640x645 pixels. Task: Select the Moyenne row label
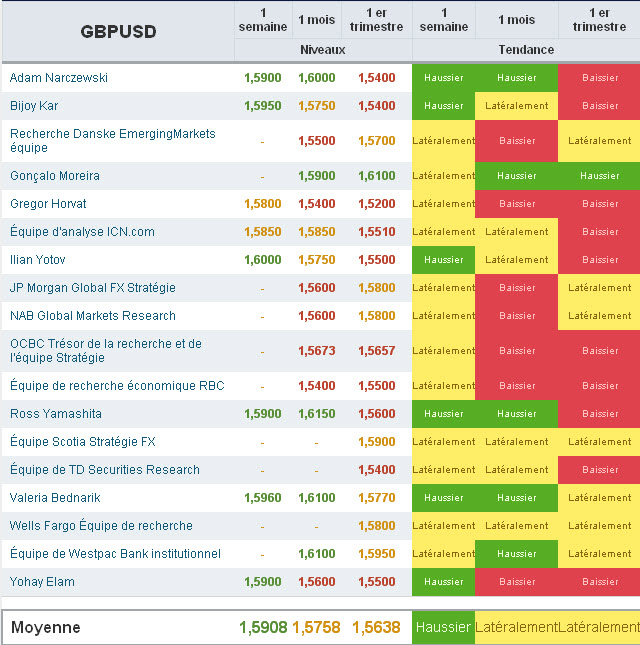[46, 627]
